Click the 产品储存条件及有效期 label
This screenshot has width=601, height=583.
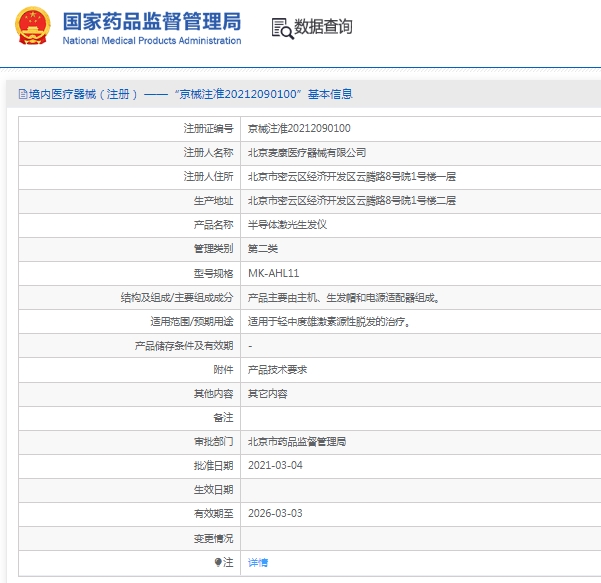coord(184,346)
